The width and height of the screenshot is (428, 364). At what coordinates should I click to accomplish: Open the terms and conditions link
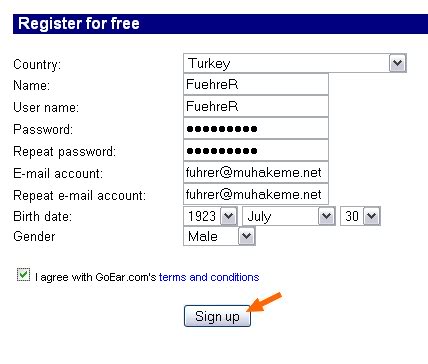[209, 277]
